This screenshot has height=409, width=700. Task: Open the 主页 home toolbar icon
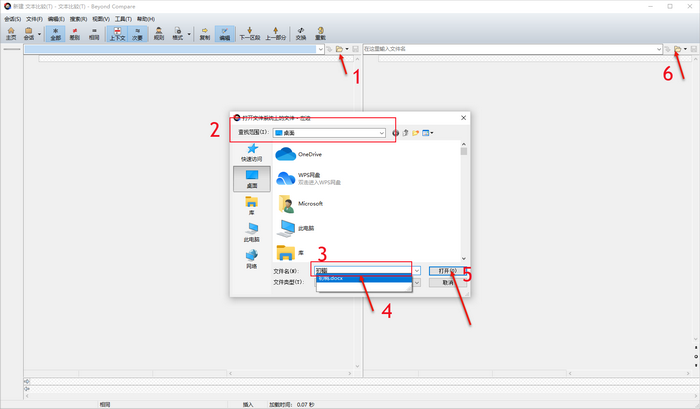tap(11, 33)
